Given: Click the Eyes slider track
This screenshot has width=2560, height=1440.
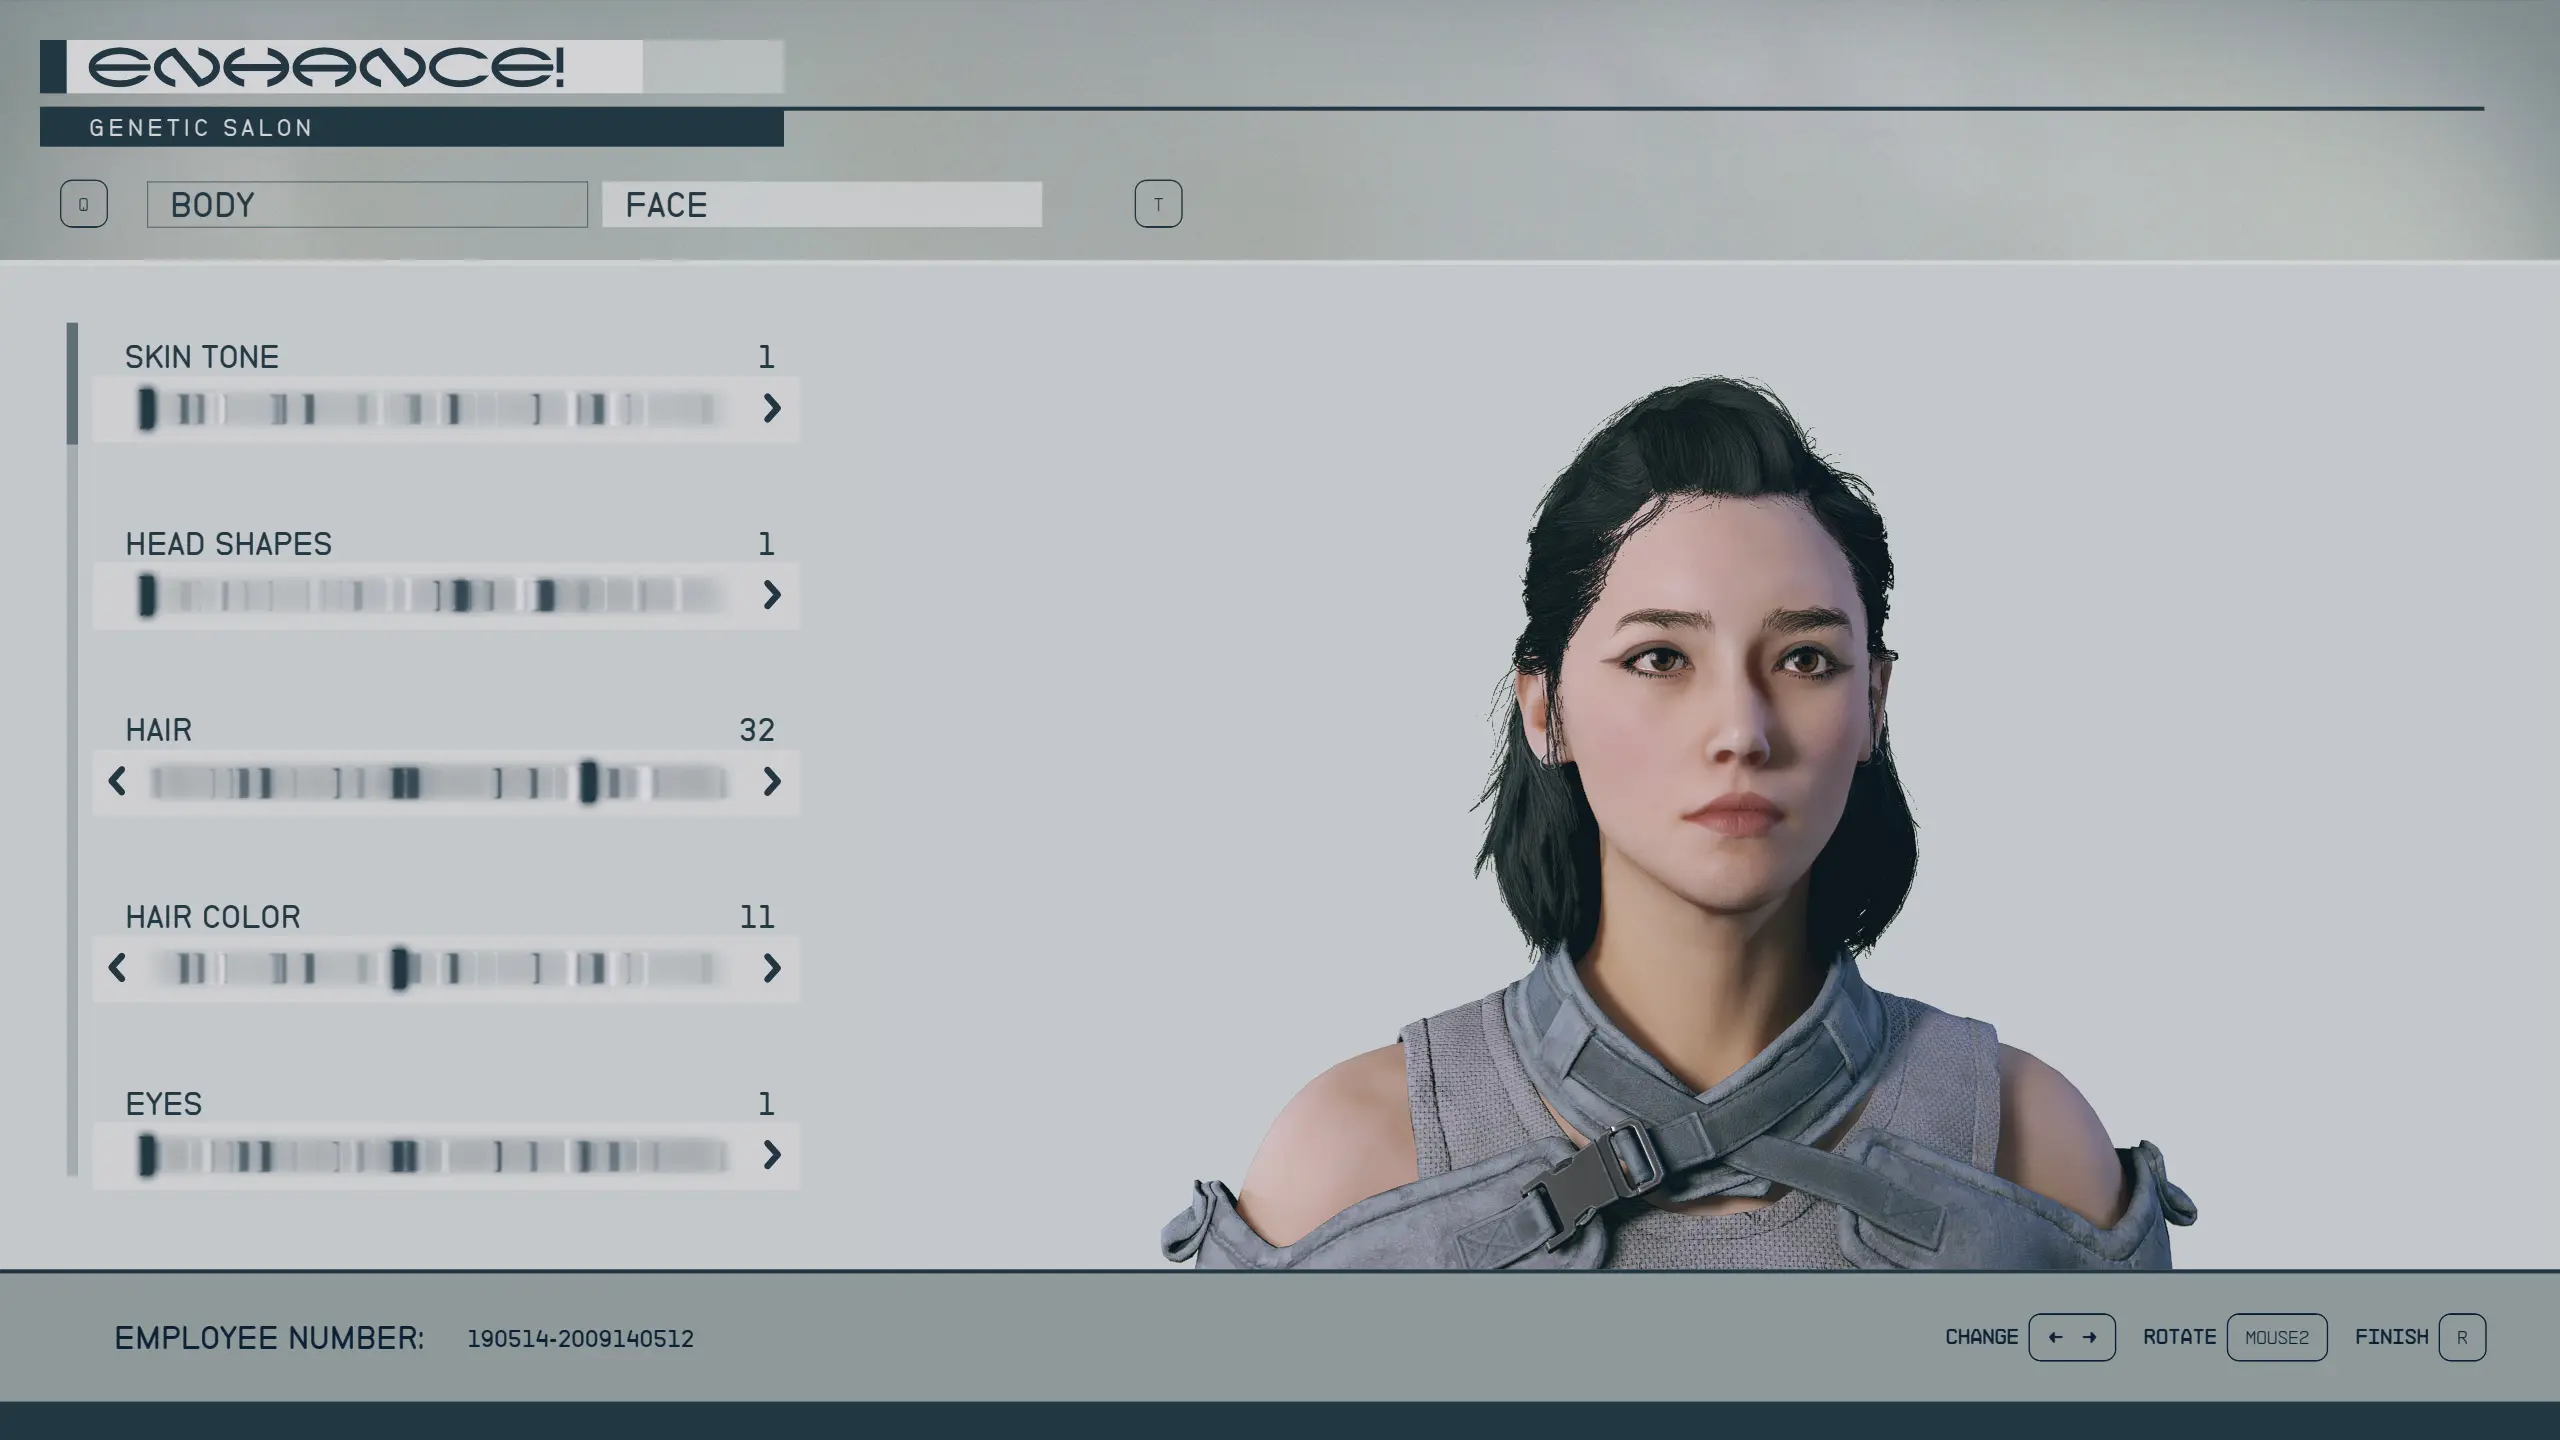Looking at the screenshot, I should (x=435, y=1155).
